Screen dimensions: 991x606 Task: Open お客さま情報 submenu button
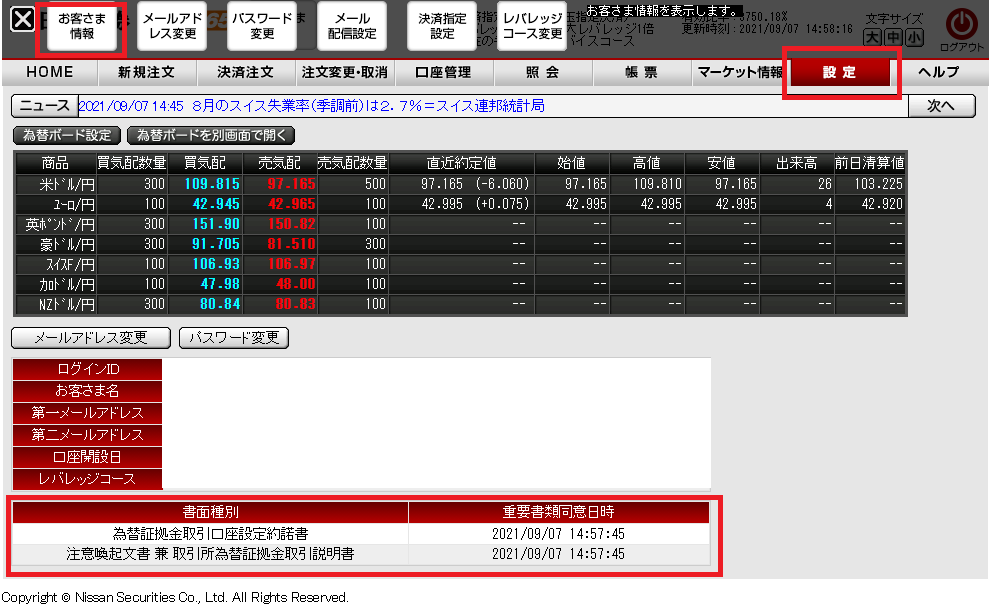tap(82, 26)
